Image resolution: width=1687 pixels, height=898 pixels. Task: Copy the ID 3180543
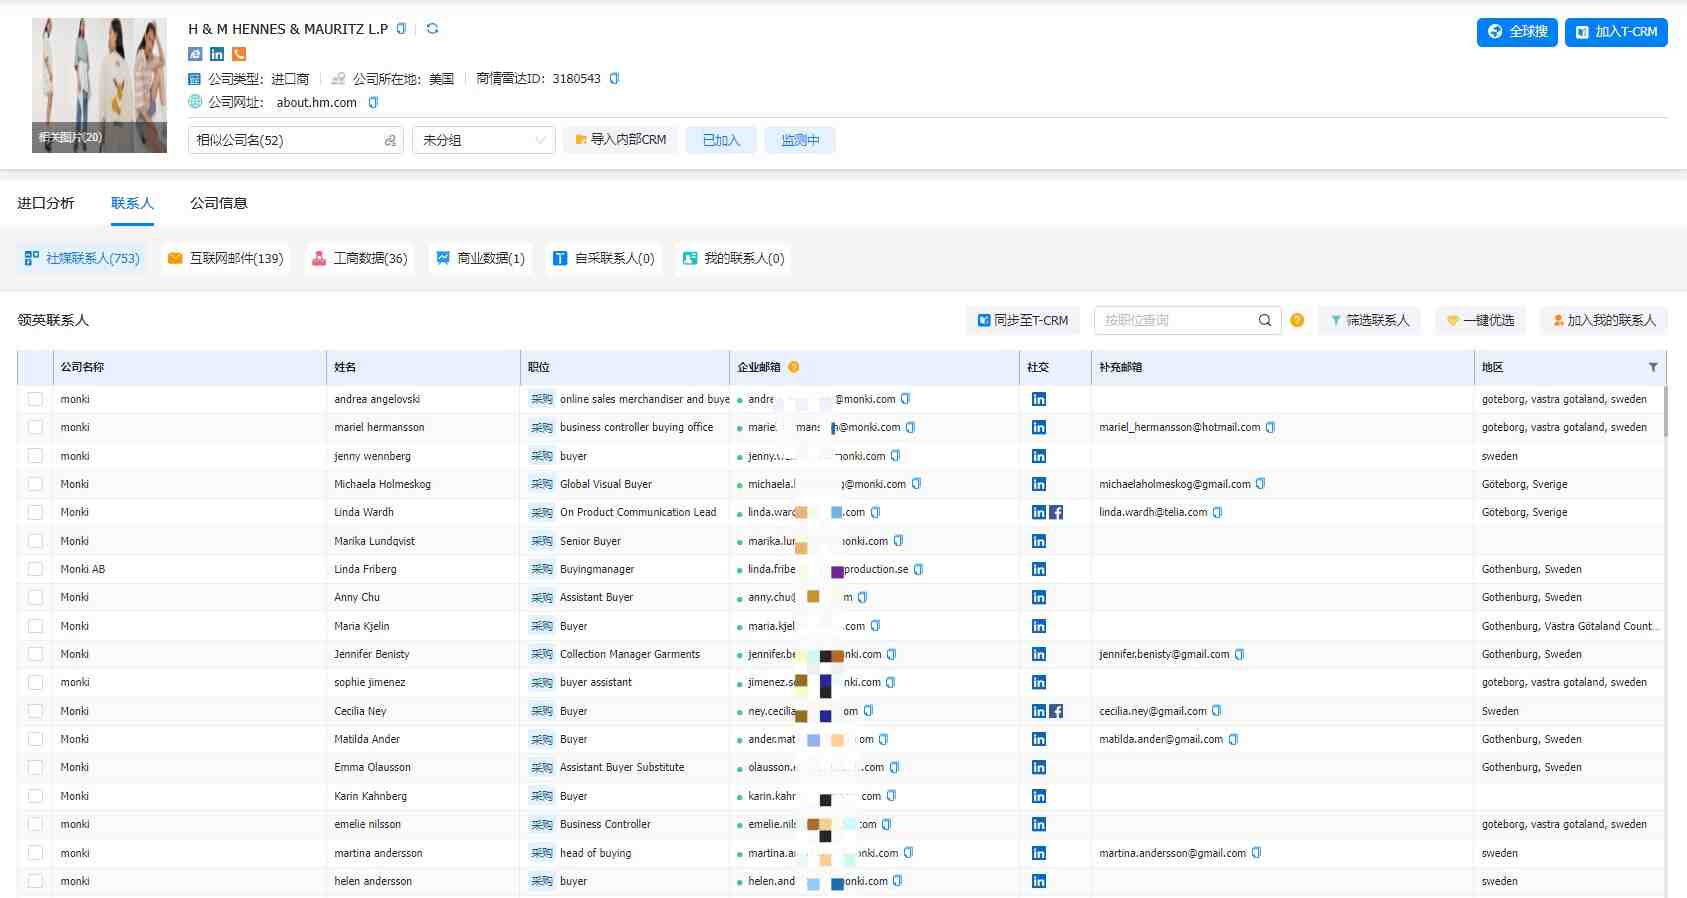tap(614, 79)
